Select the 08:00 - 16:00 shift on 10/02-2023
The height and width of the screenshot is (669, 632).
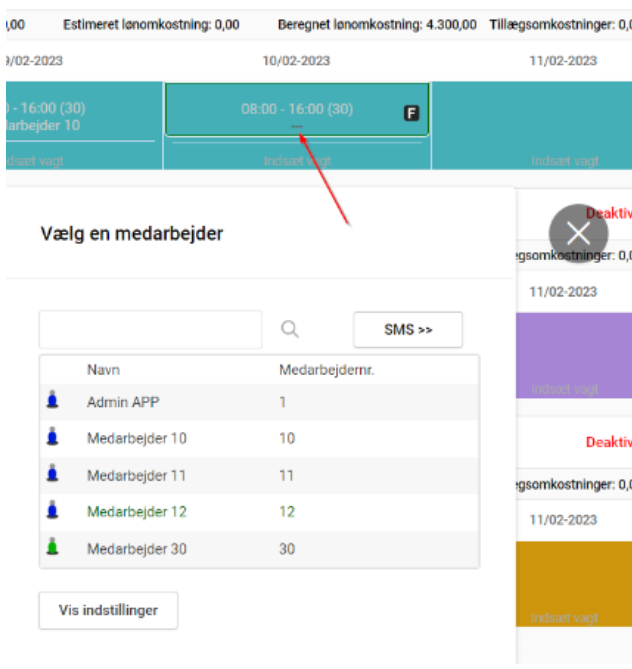tap(296, 109)
